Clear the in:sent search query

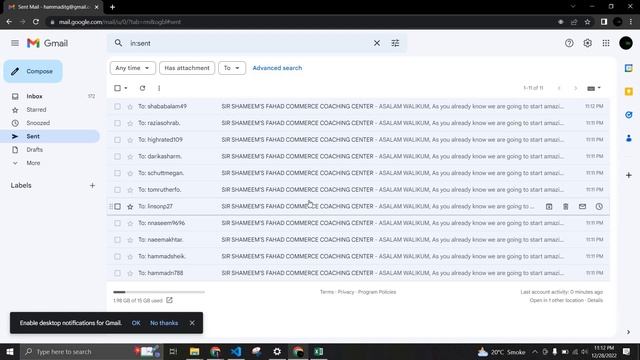(377, 43)
